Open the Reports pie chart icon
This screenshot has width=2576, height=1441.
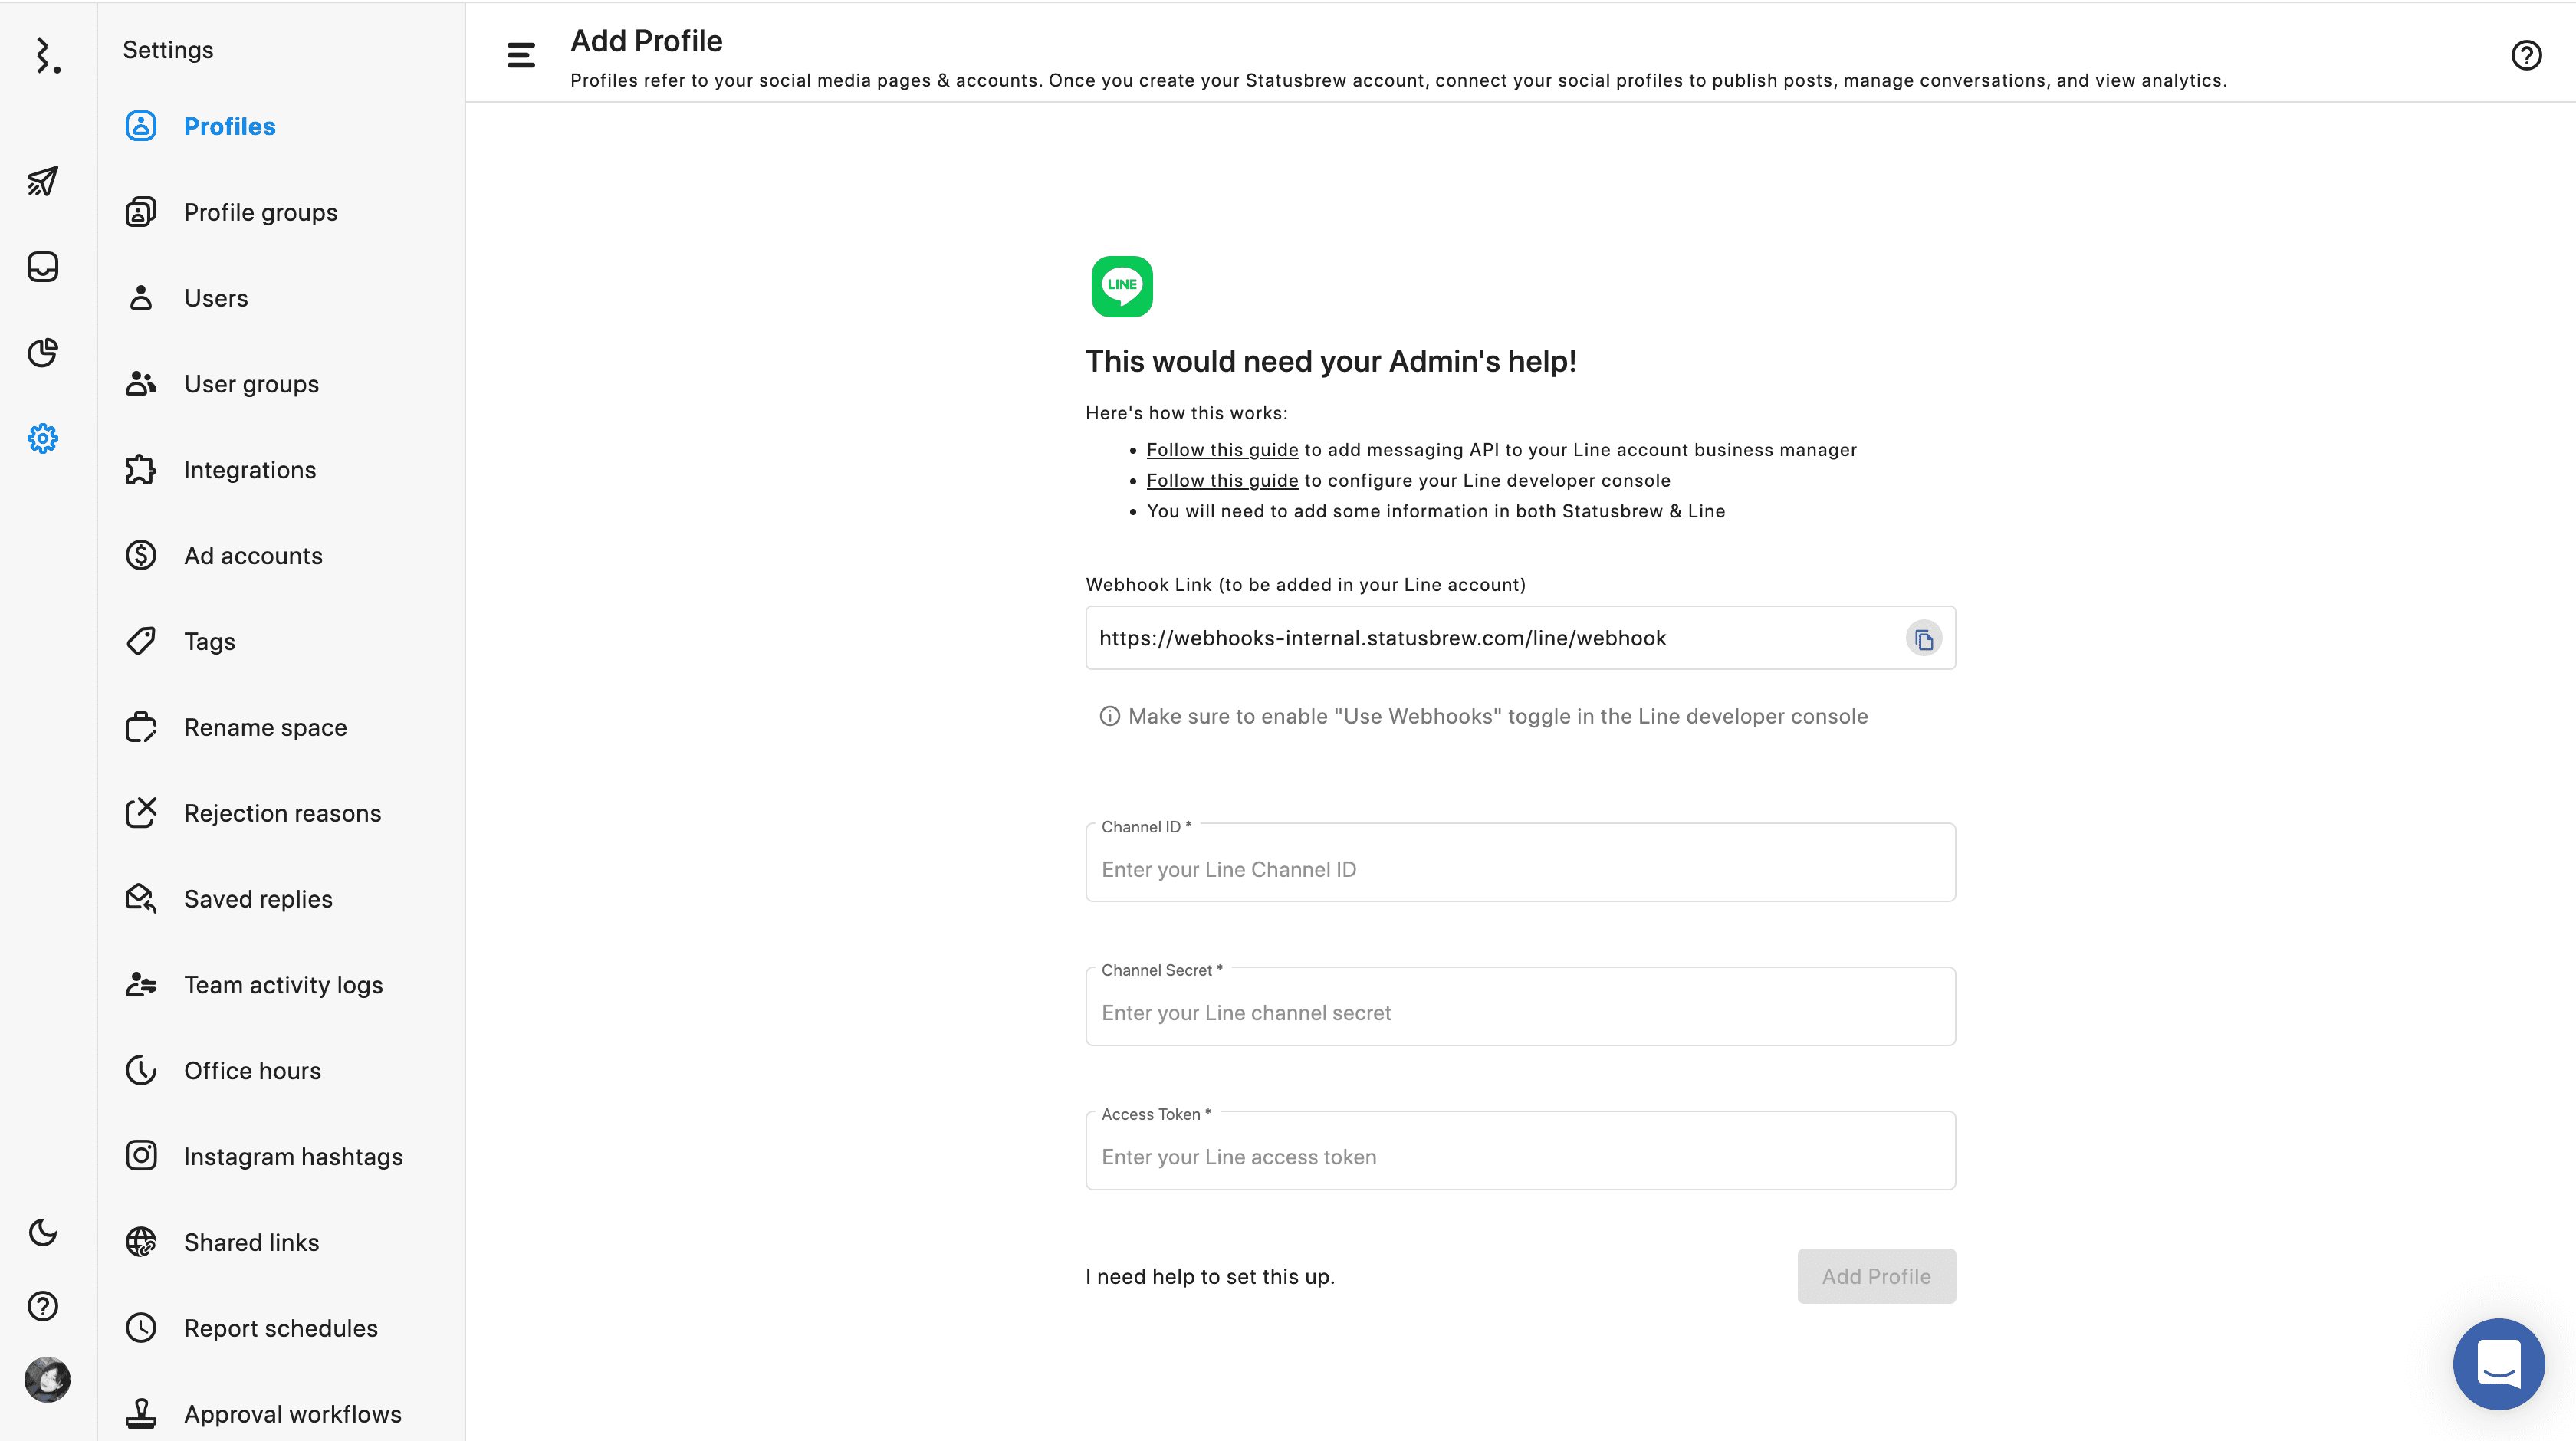43,352
